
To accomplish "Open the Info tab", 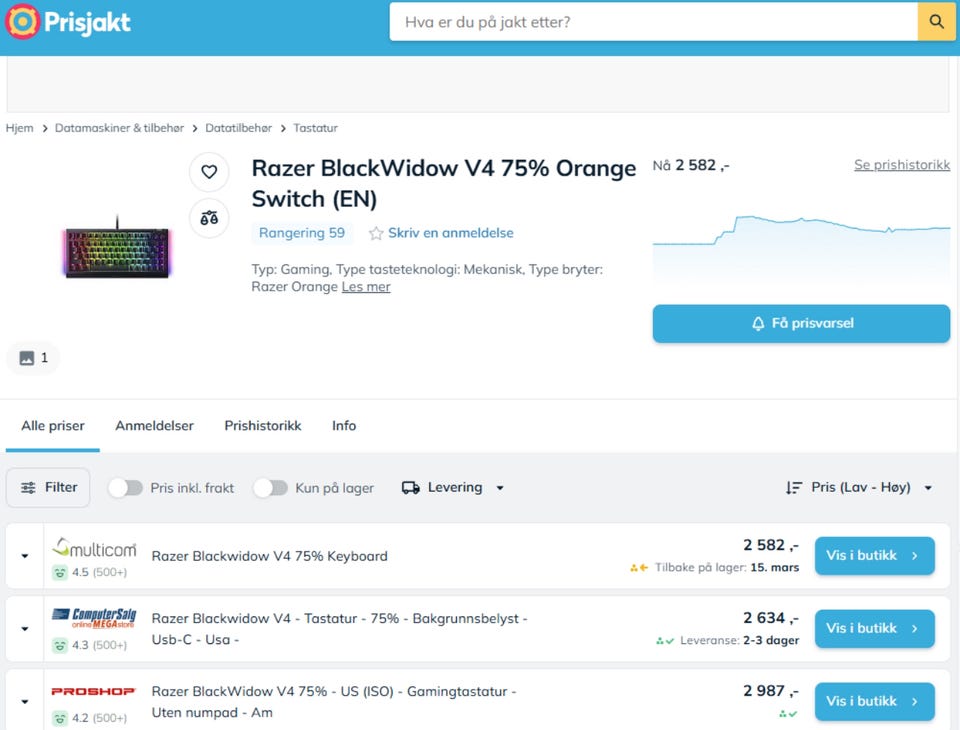I will tap(344, 426).
